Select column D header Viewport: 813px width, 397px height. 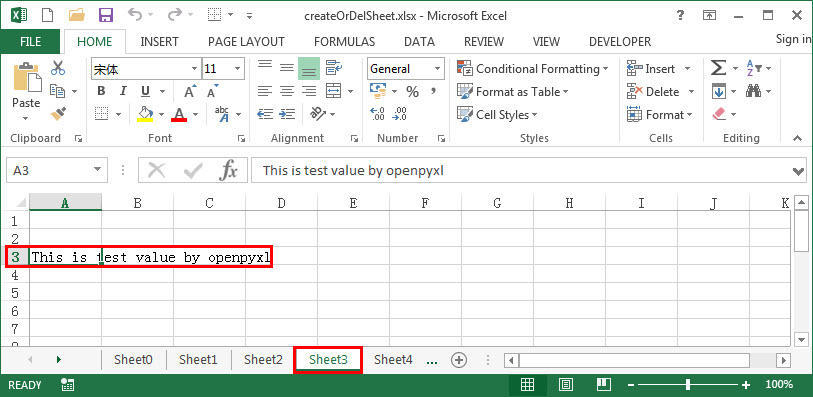pyautogui.click(x=281, y=203)
